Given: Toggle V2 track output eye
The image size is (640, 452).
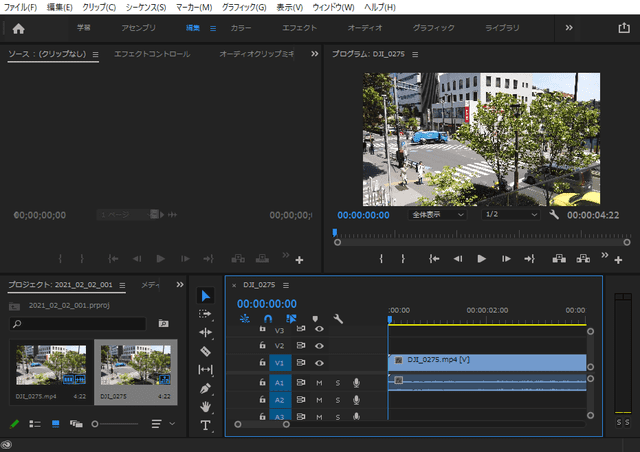Looking at the screenshot, I should [319, 346].
